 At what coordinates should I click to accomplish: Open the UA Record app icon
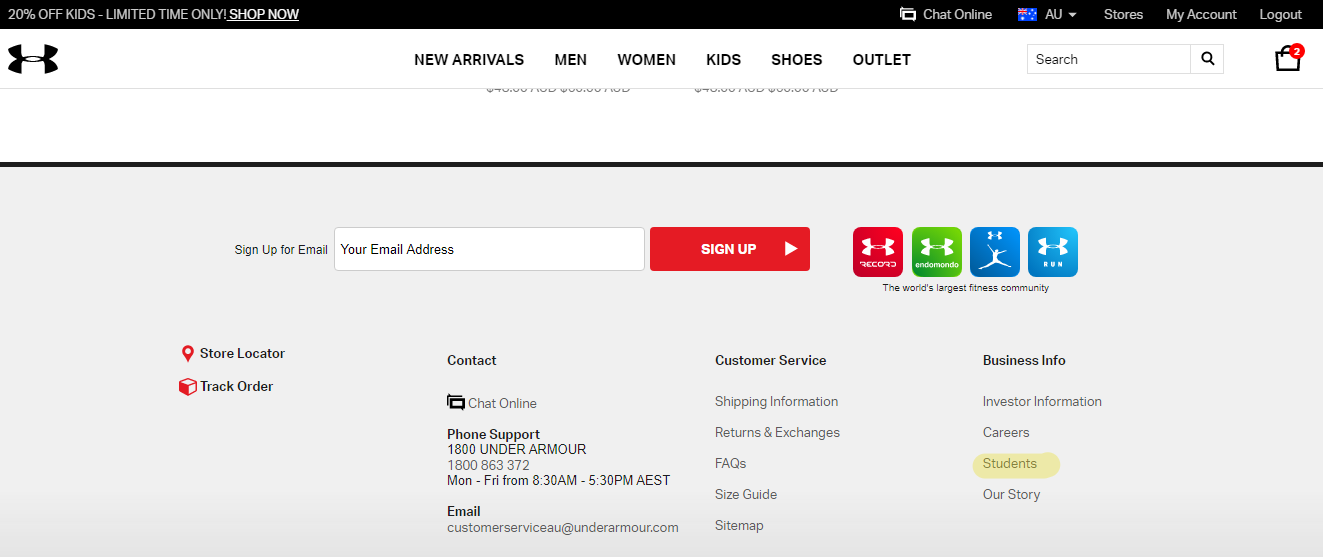click(878, 252)
